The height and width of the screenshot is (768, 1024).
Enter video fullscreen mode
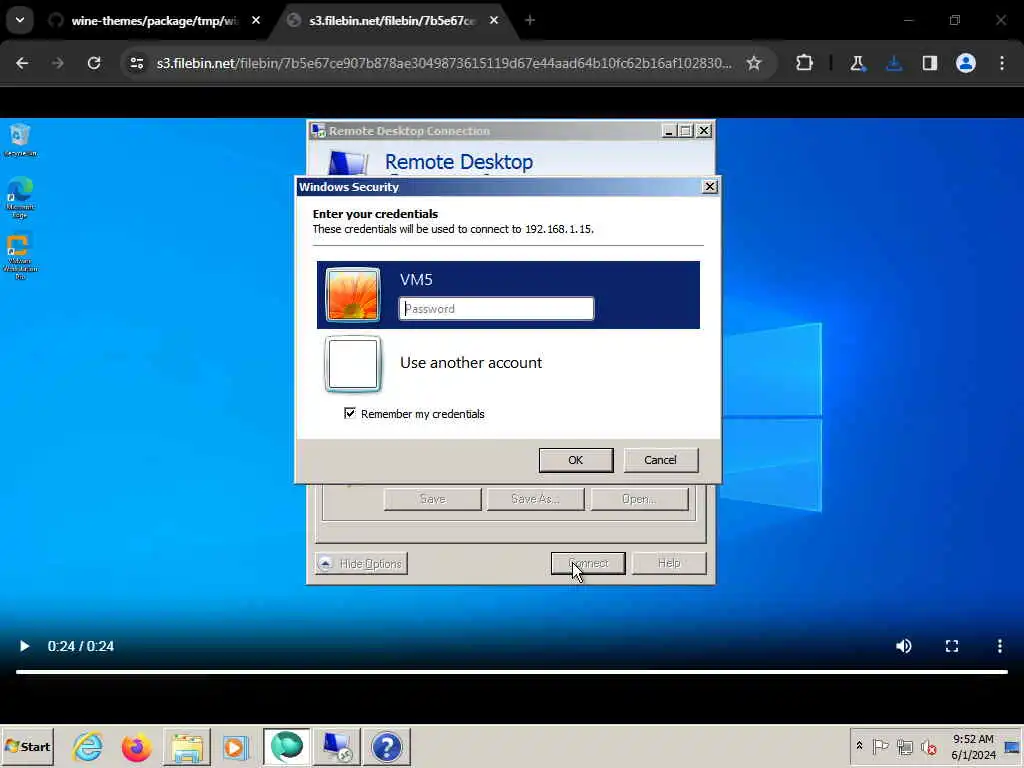click(x=952, y=646)
